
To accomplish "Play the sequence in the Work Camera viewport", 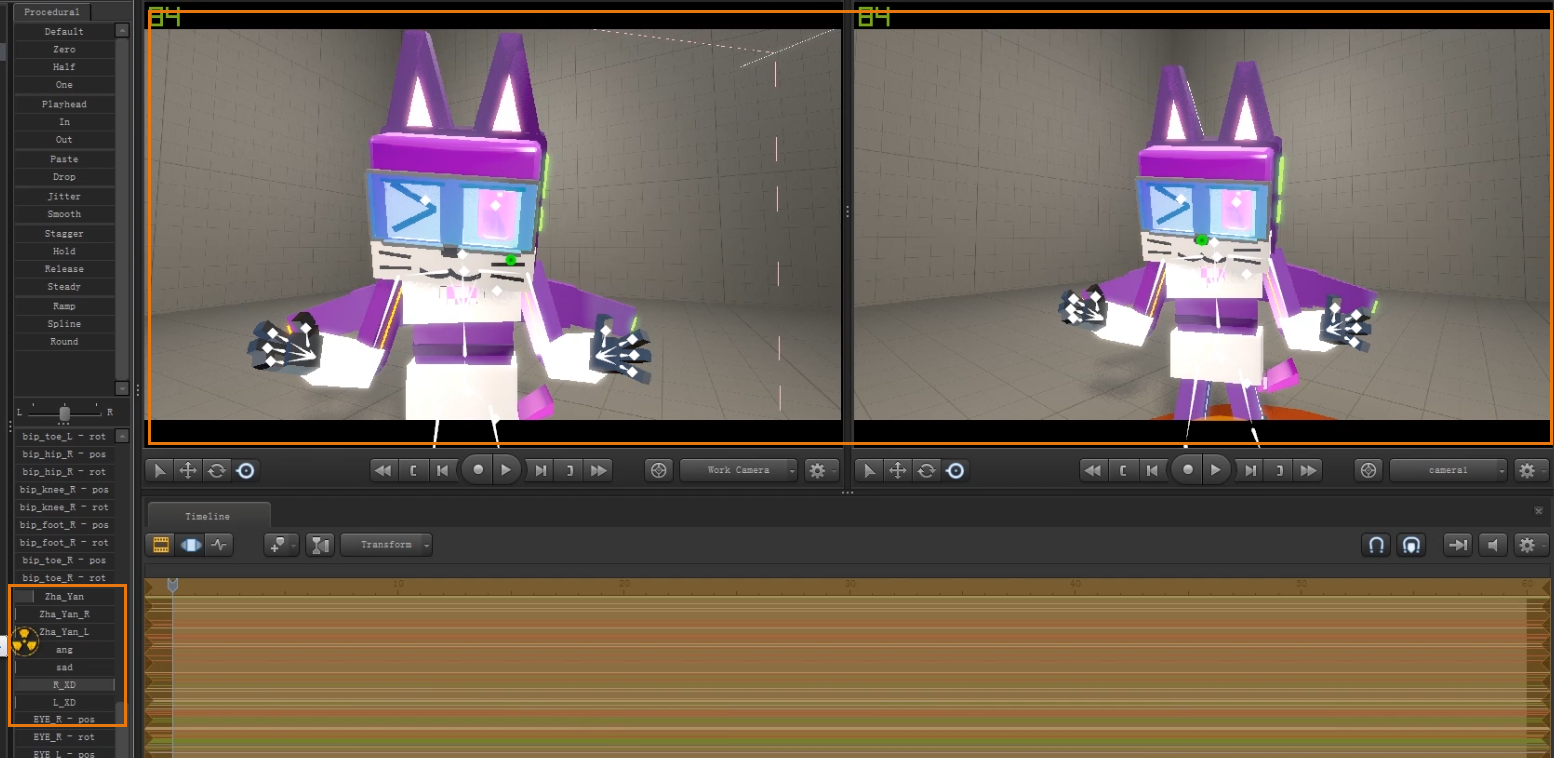I will [x=507, y=469].
